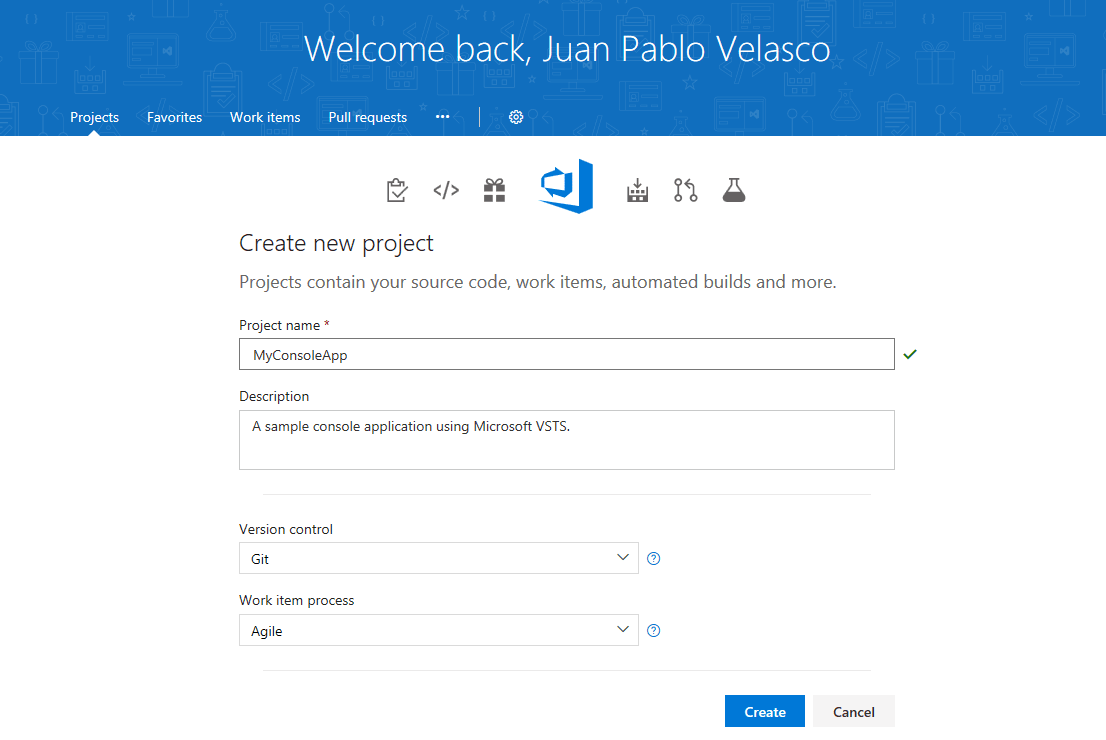Show help for Work item process
This screenshot has height=740, width=1106.
654,631
